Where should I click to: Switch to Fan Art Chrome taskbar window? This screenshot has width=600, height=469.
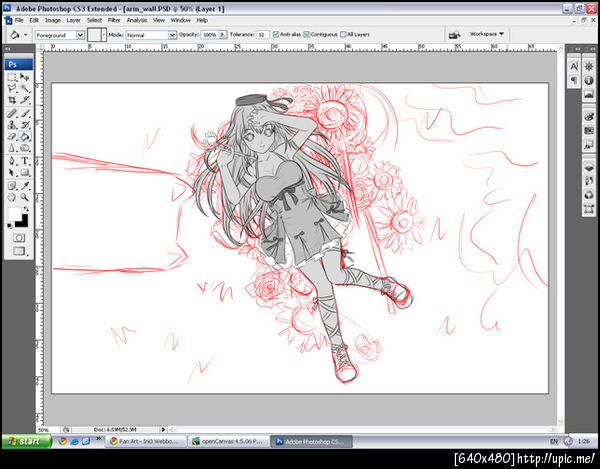(x=146, y=441)
